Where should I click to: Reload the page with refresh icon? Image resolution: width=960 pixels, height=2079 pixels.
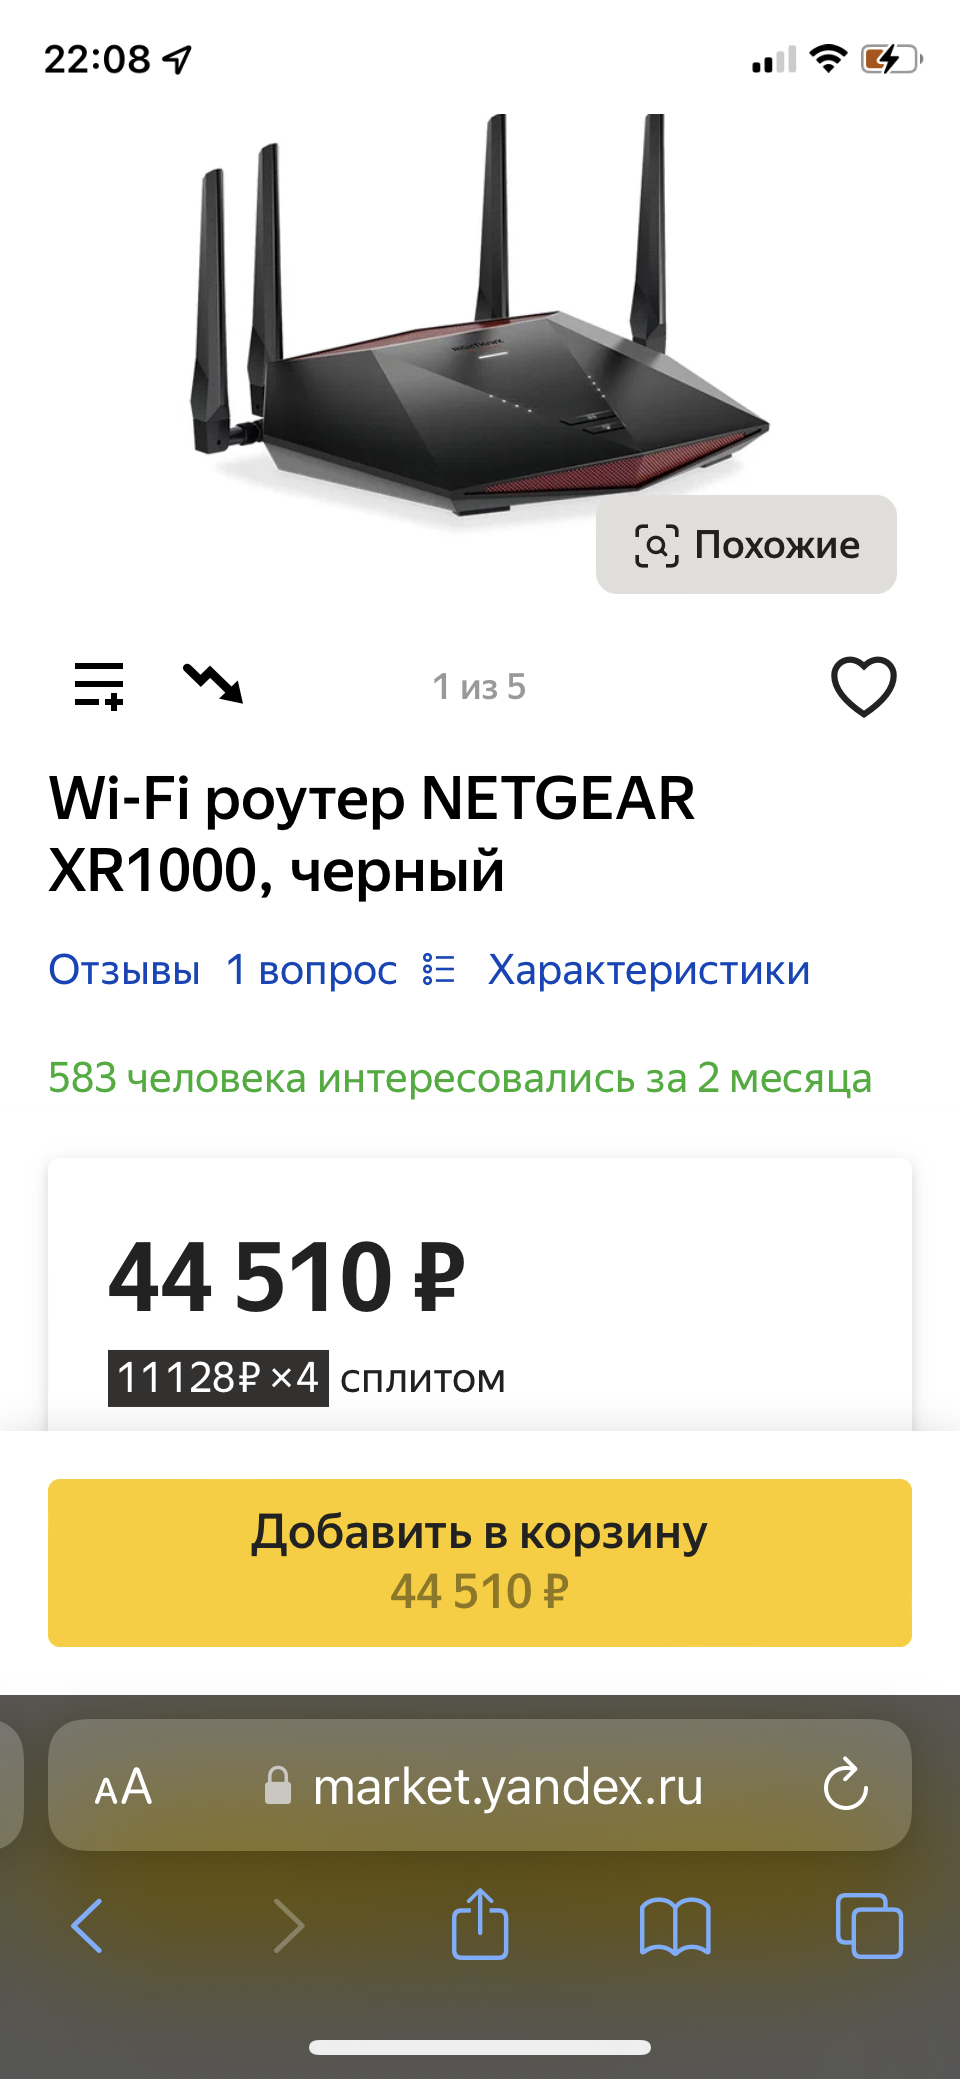845,1785
